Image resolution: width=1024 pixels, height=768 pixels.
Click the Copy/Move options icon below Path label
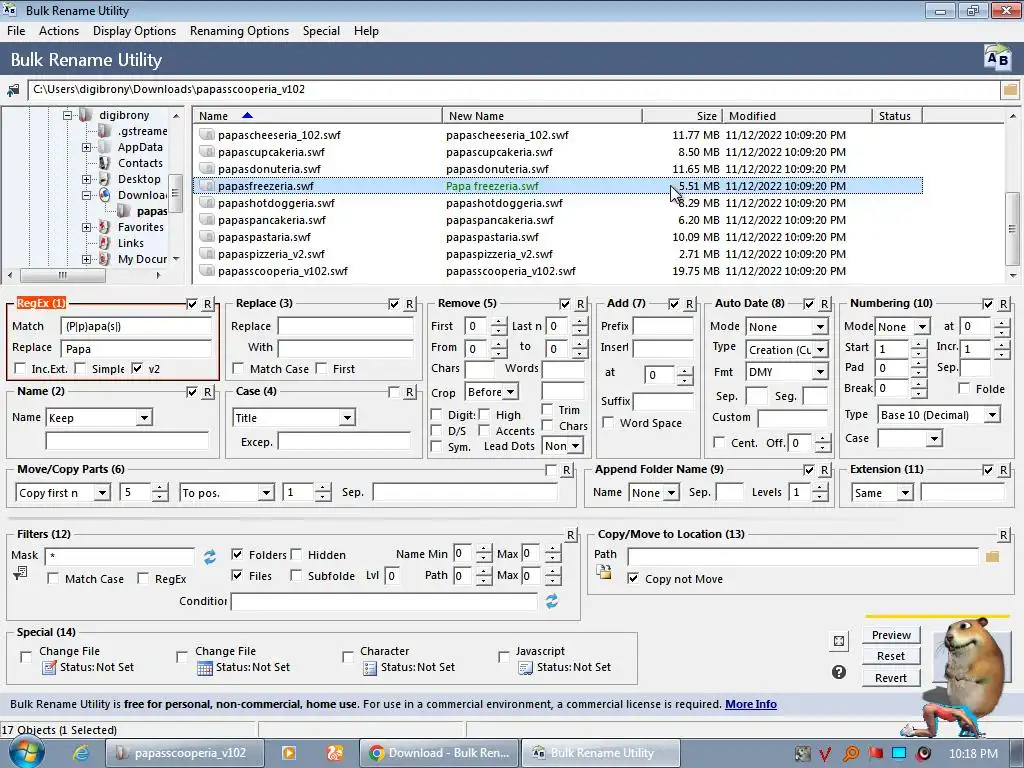(604, 573)
